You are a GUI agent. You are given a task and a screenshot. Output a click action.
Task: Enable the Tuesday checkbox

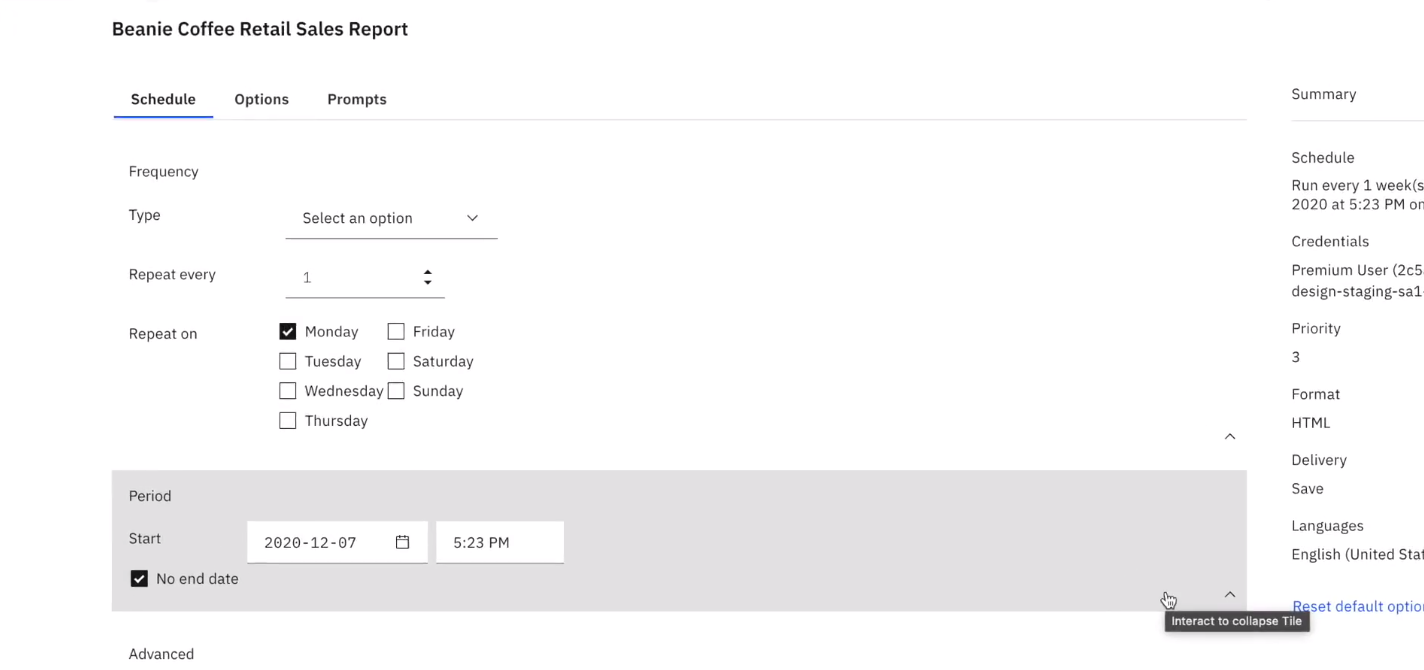(288, 361)
